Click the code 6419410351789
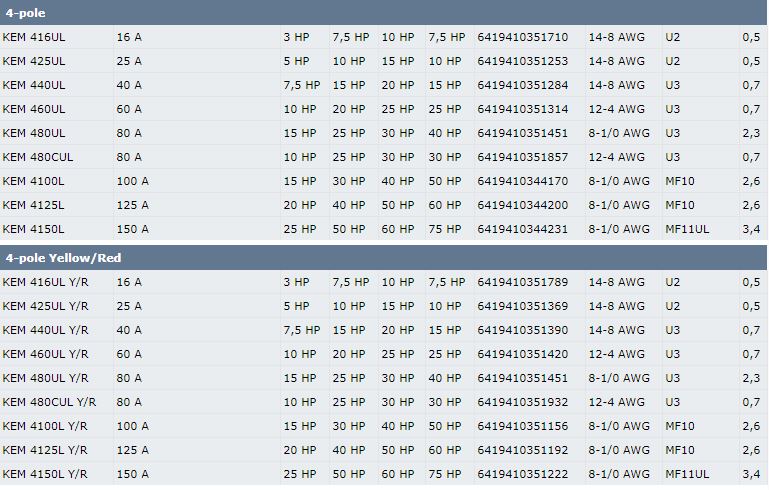Viewport: 769px width, 490px height. [x=523, y=283]
